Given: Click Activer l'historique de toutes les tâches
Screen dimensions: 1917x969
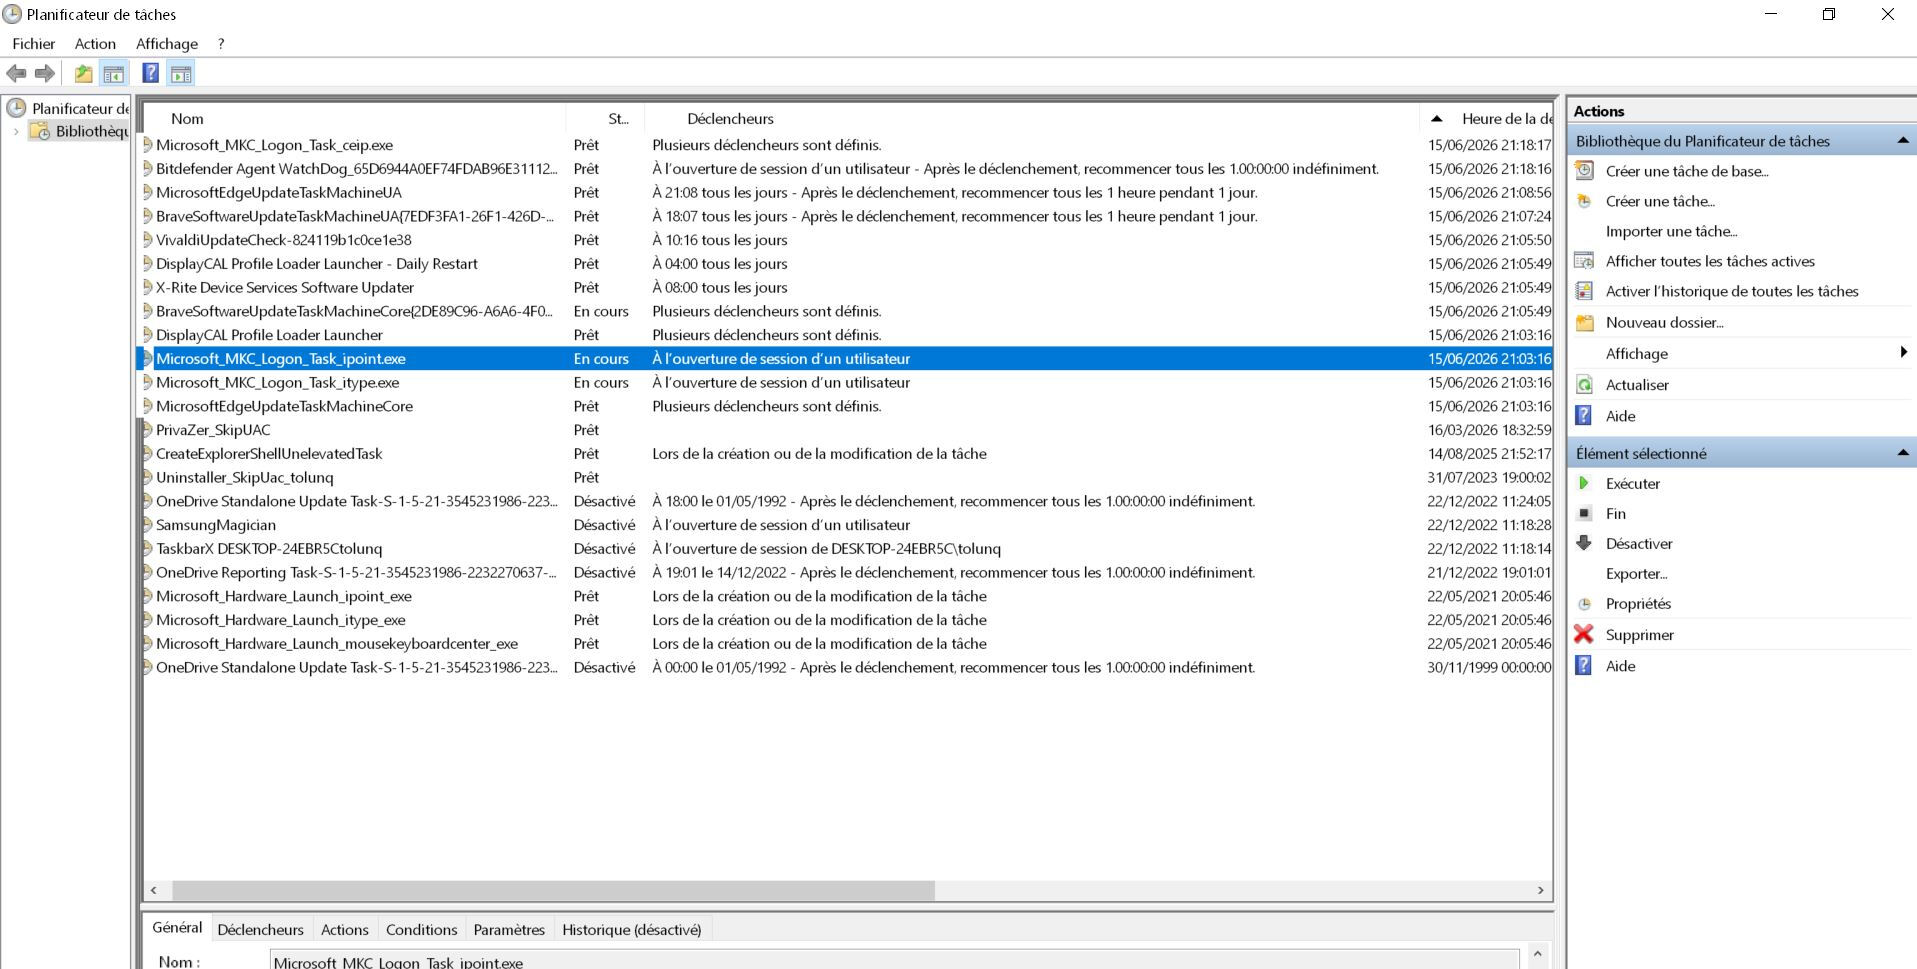Looking at the screenshot, I should click(x=1732, y=291).
